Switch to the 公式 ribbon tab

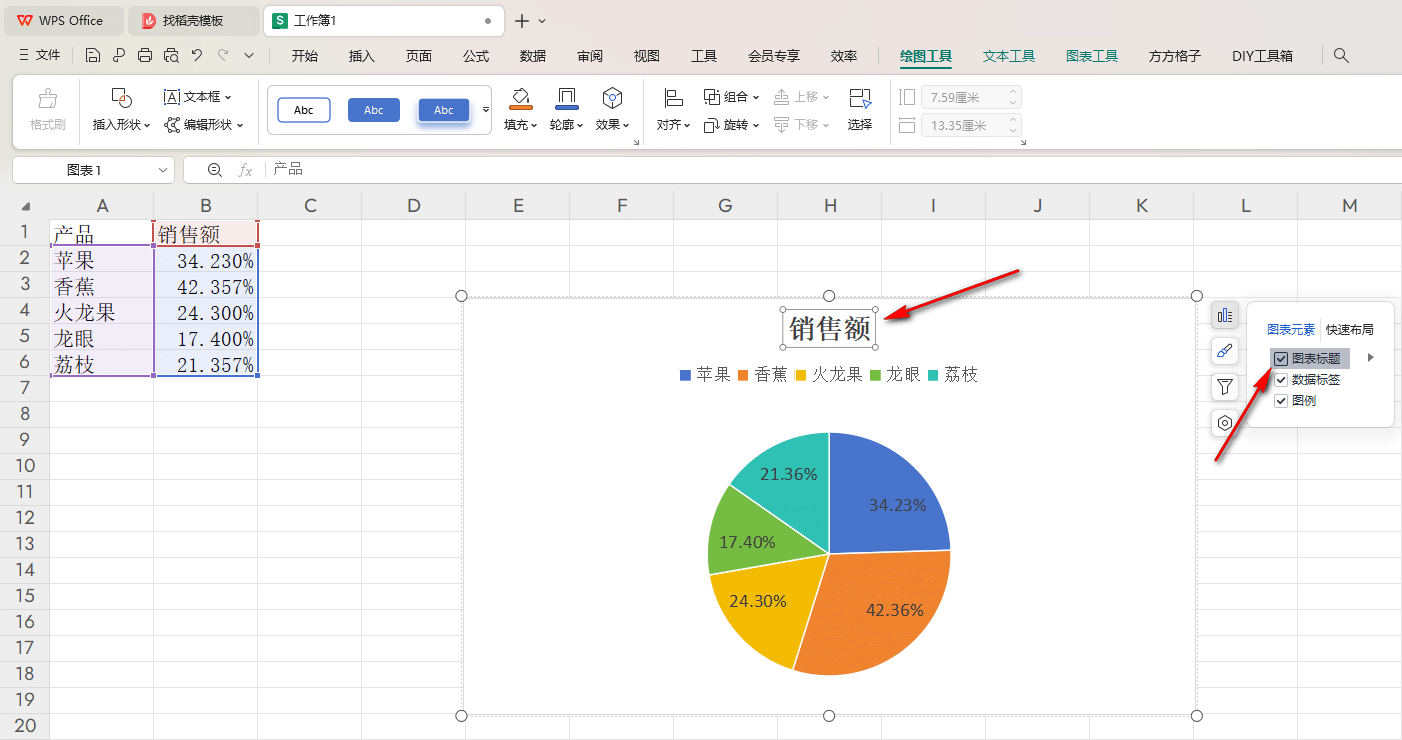click(476, 56)
